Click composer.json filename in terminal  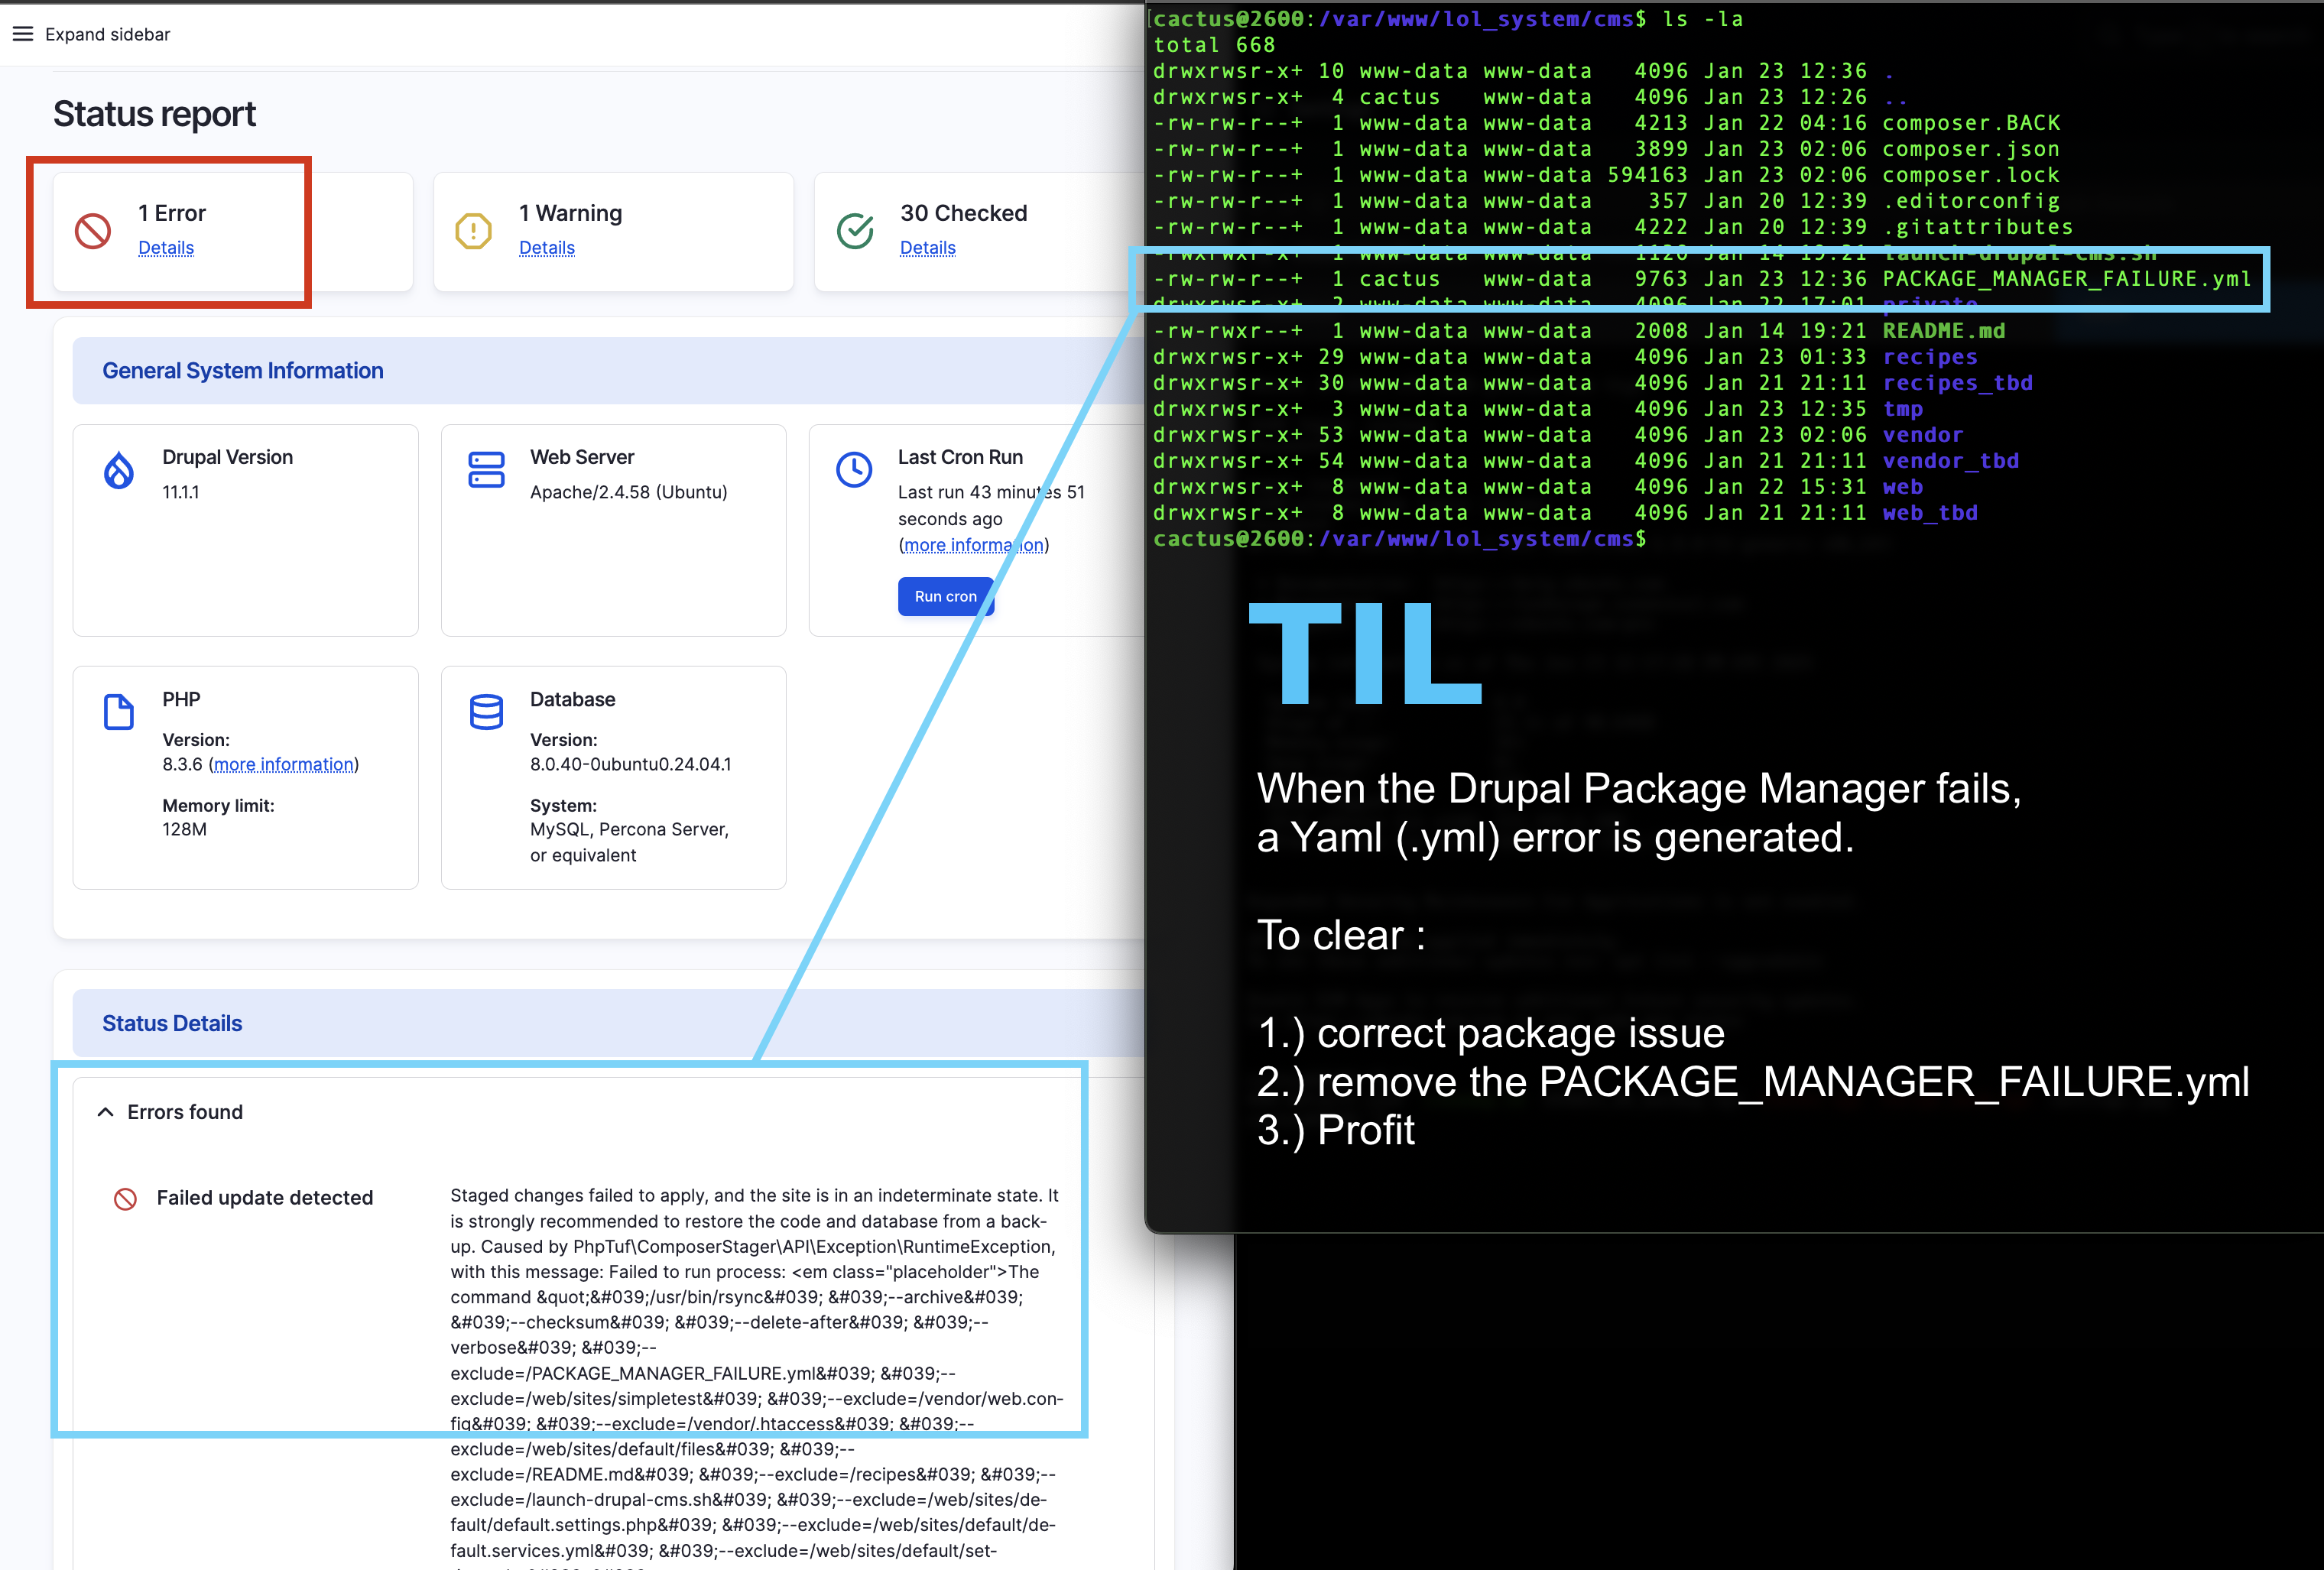click(x=1971, y=149)
